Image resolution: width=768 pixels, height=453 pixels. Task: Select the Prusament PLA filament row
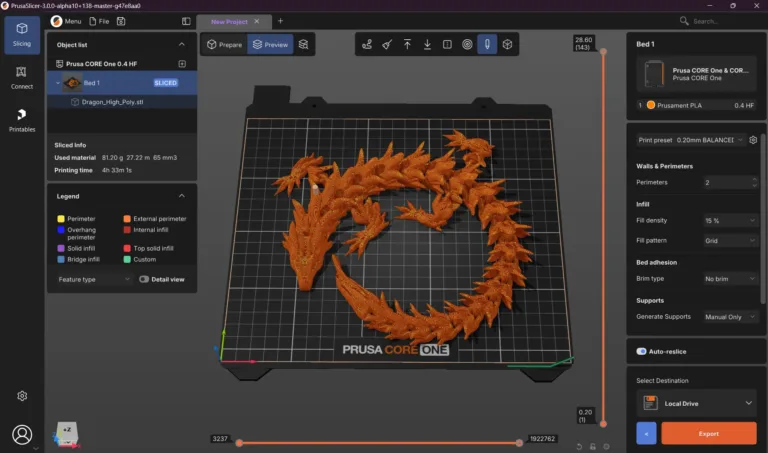point(697,105)
